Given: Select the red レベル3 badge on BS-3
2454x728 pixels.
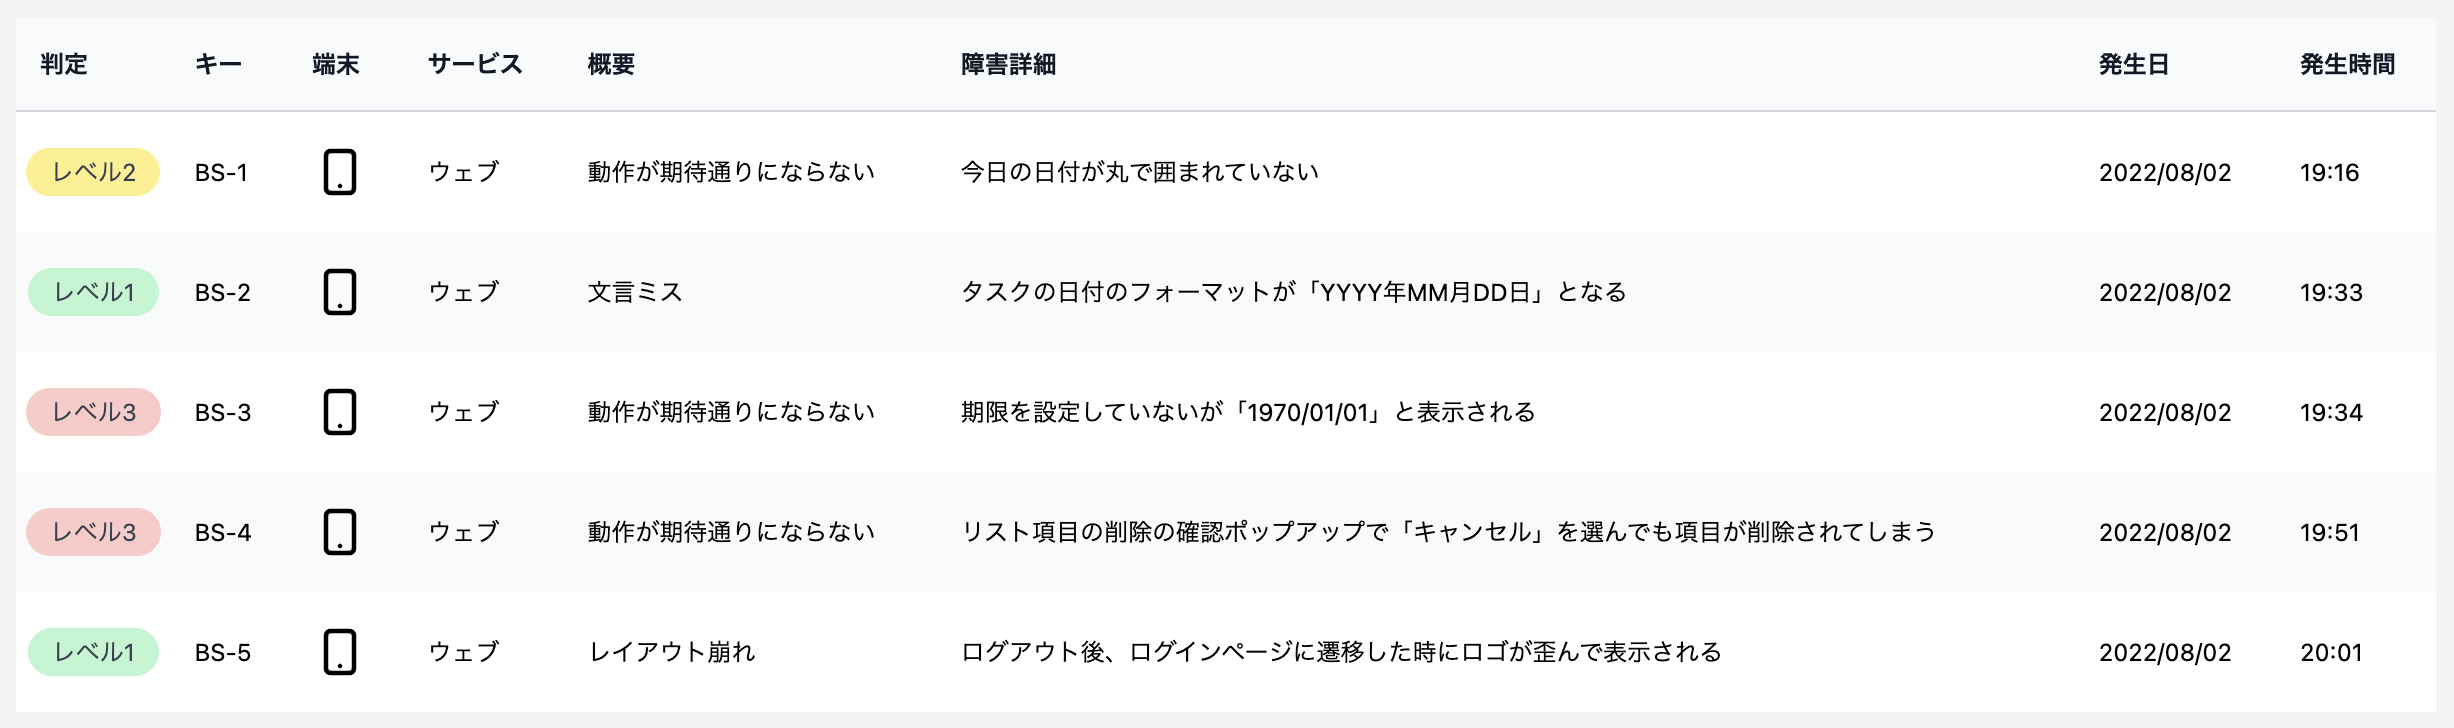Looking at the screenshot, I should [x=92, y=412].
